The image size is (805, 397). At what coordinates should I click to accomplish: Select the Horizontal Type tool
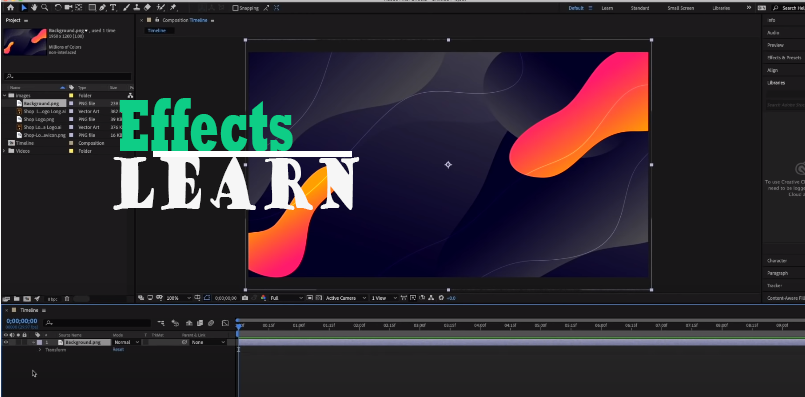click(x=113, y=8)
